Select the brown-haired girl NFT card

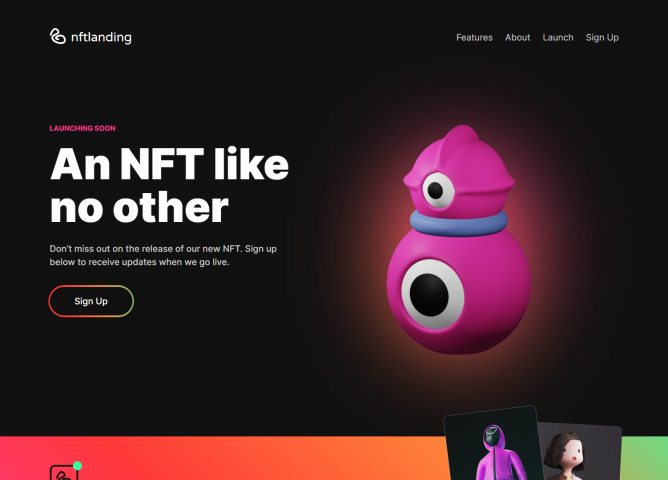coord(581,451)
